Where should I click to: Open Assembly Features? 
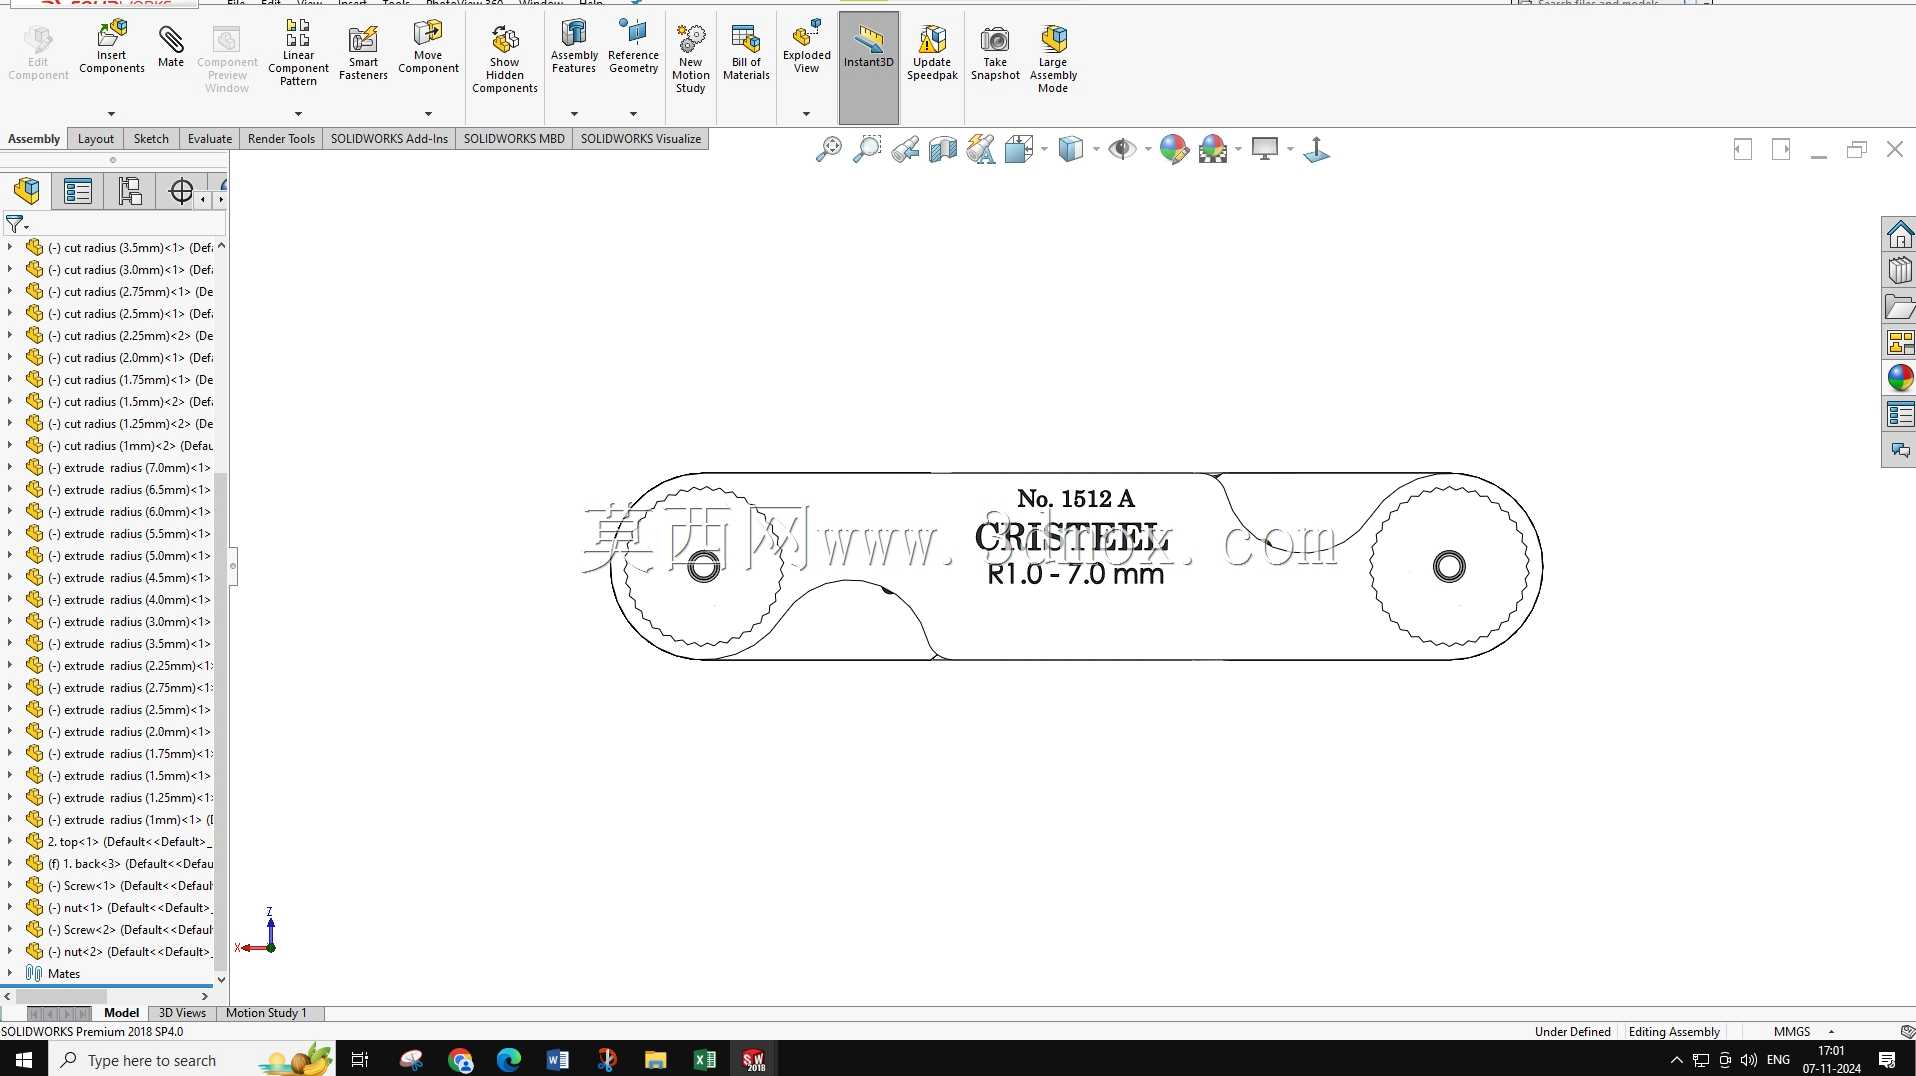[x=574, y=47]
